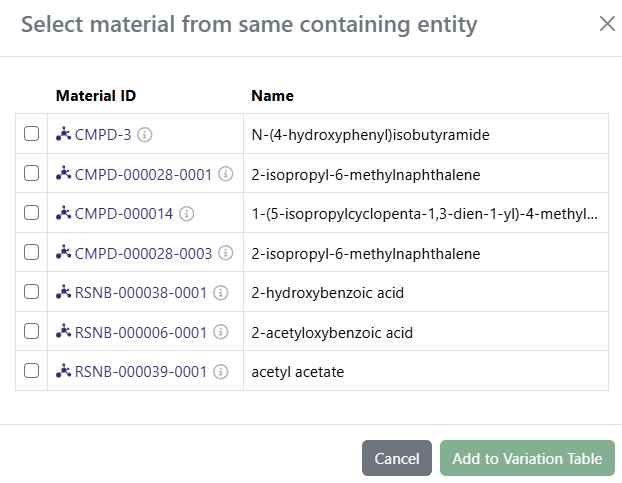This screenshot has height=483, width=622.
Task: Follow the CMPD-000028-0003 link
Action: point(143,253)
